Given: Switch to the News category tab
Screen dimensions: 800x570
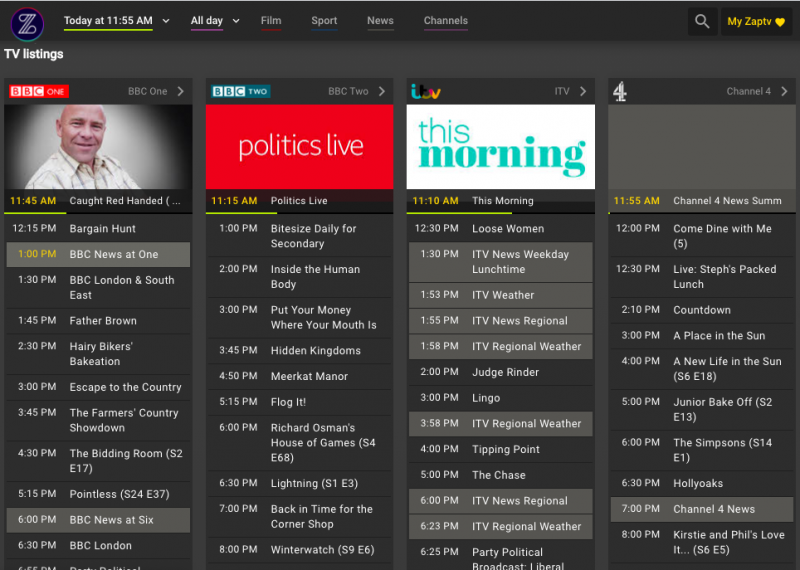Looking at the screenshot, I should [x=380, y=21].
